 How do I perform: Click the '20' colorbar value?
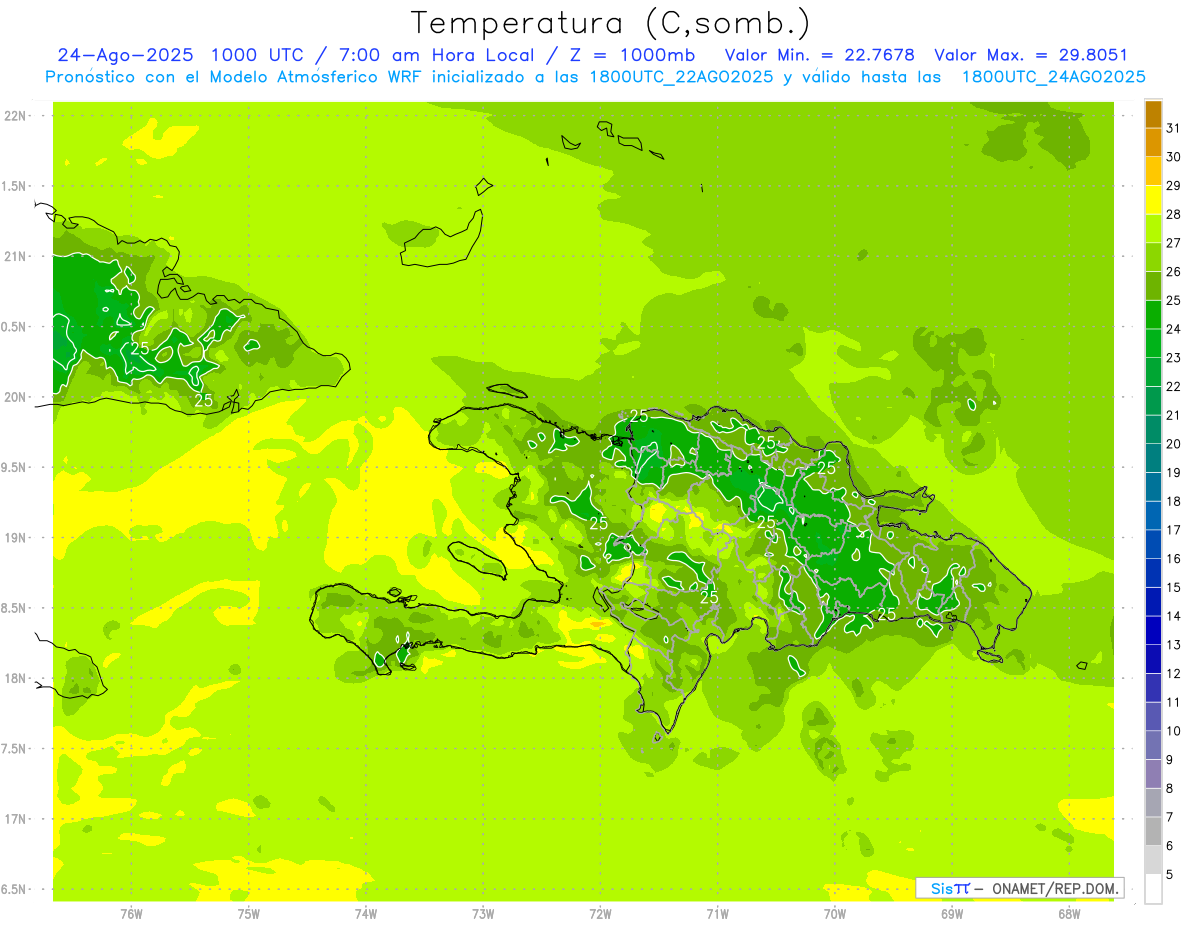click(x=1174, y=444)
